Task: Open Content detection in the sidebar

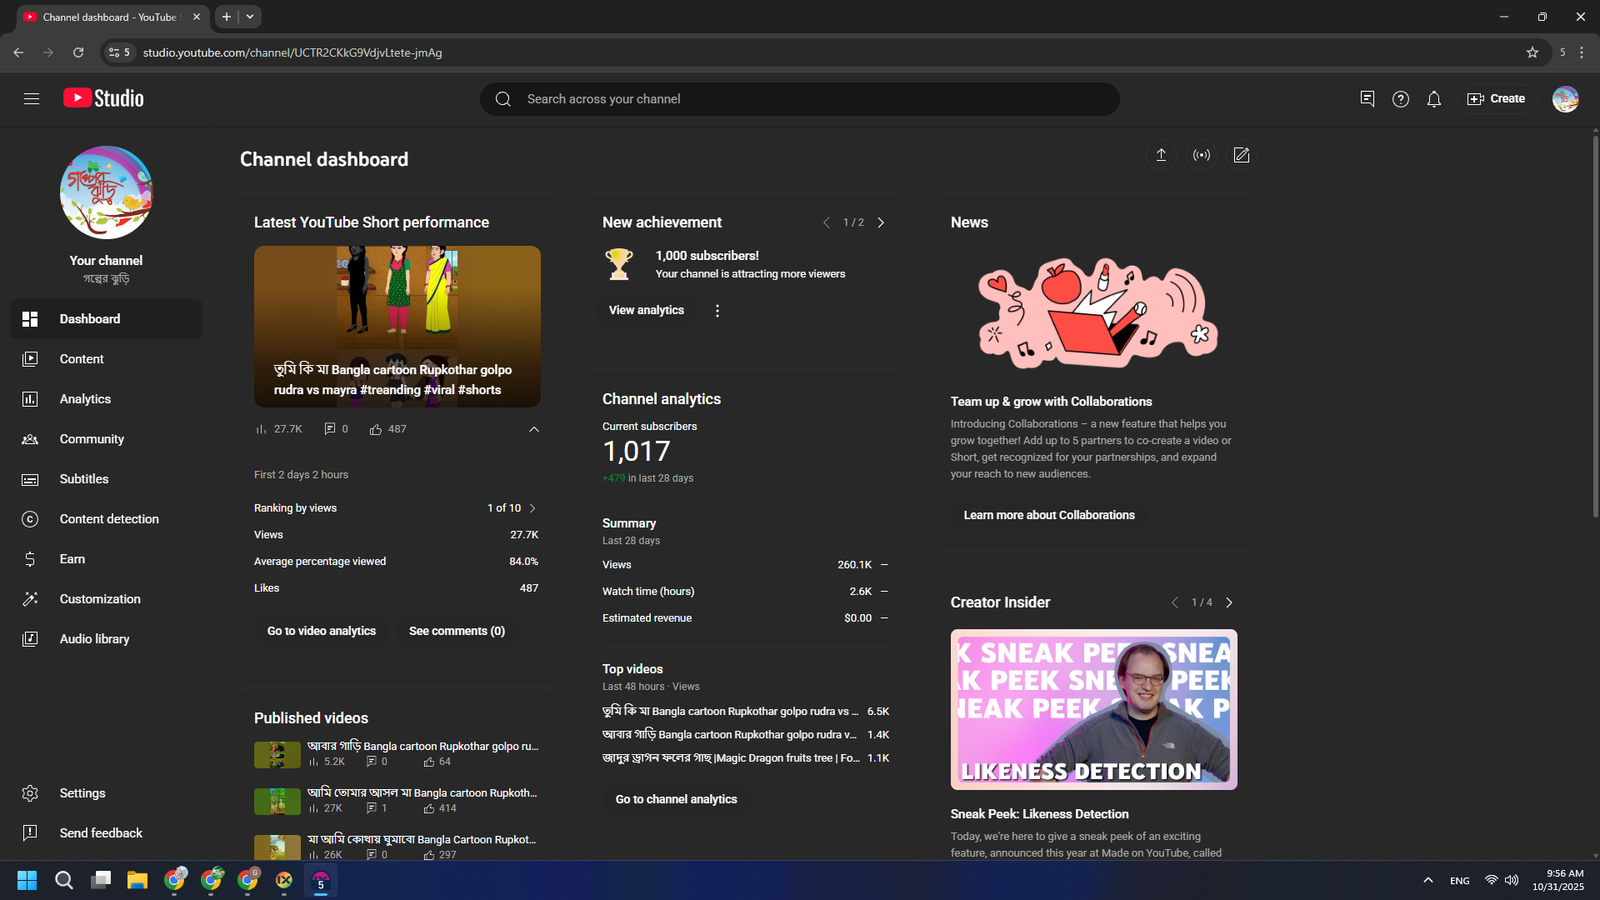Action: coord(109,519)
